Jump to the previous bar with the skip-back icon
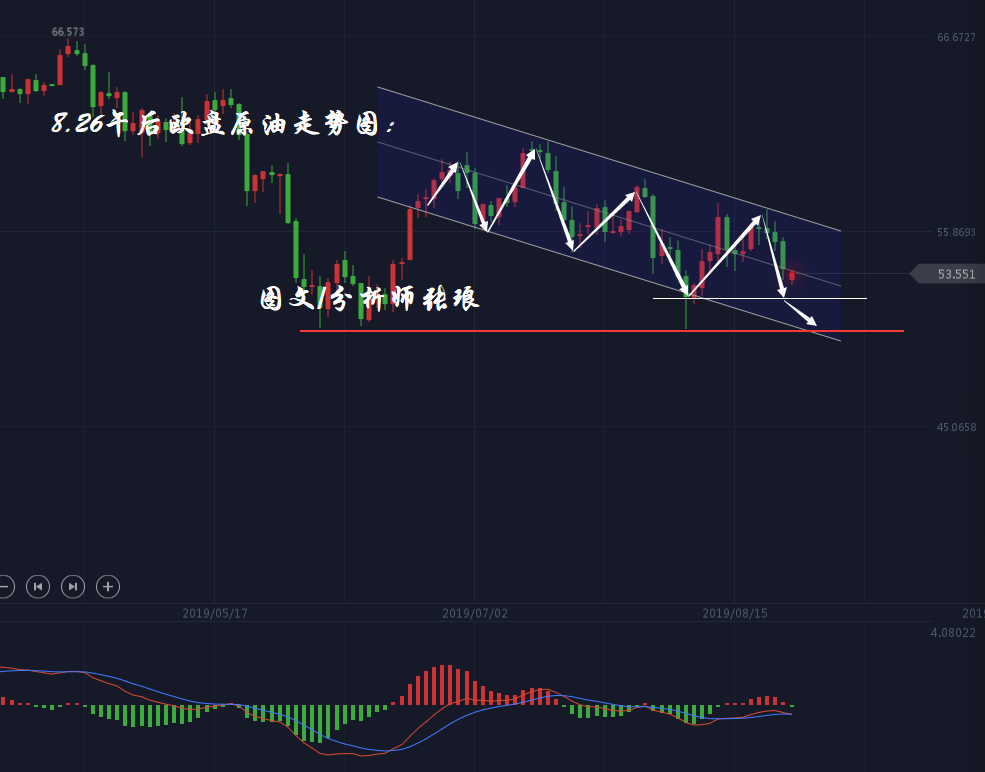 [x=38, y=587]
